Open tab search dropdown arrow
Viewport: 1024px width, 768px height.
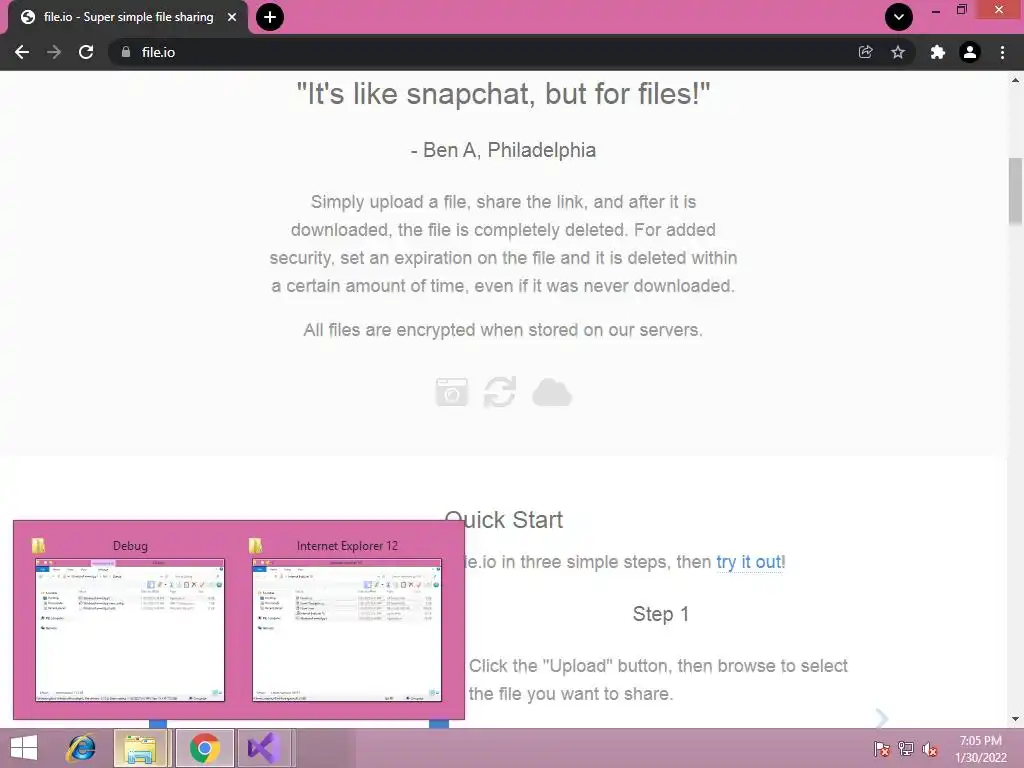[x=899, y=17]
